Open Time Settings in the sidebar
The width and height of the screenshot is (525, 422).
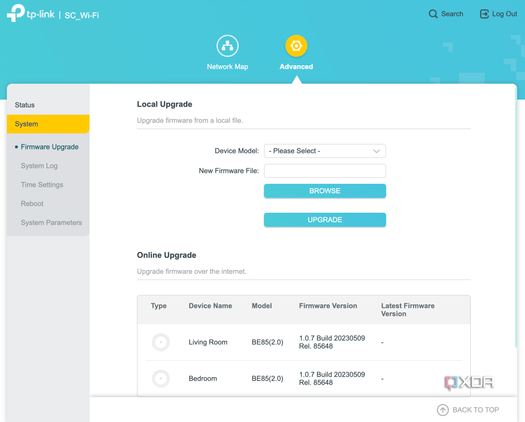(x=42, y=185)
